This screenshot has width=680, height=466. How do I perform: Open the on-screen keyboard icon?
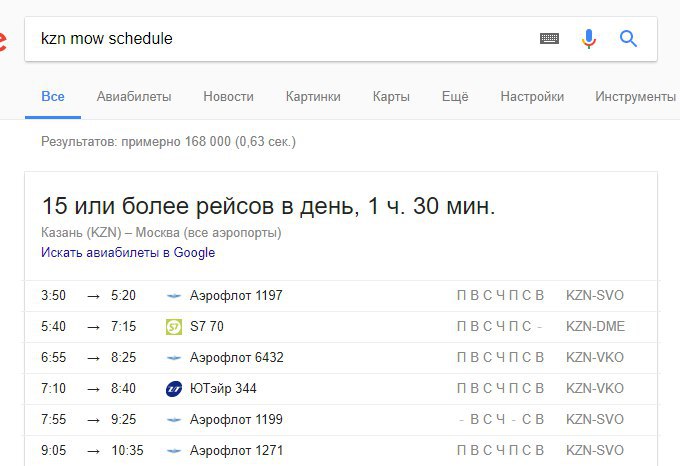pyautogui.click(x=549, y=39)
